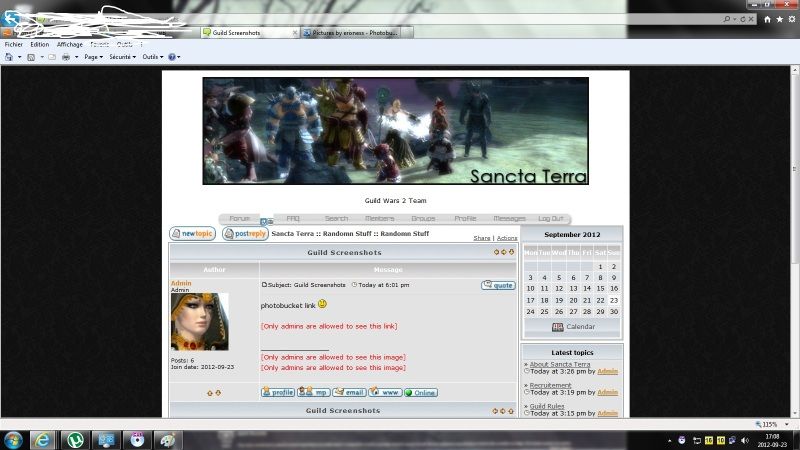Open the Edition menu

(x=40, y=44)
